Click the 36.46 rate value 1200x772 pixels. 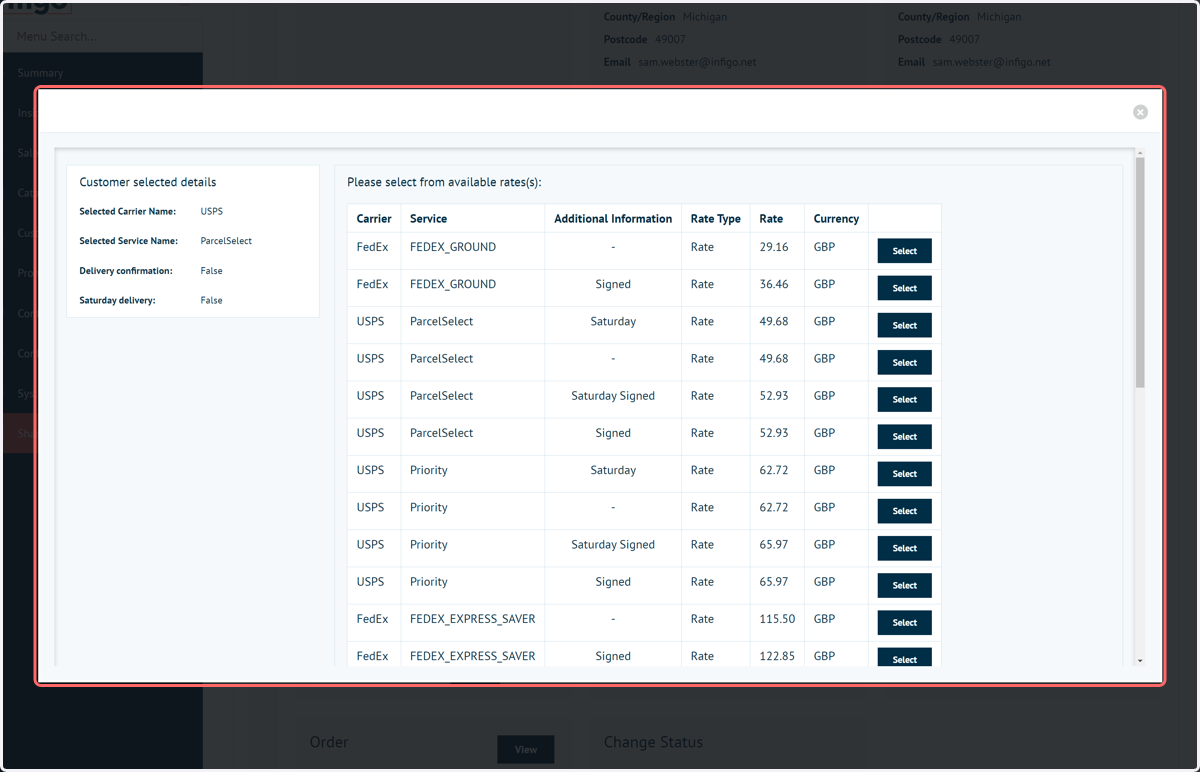pos(774,284)
